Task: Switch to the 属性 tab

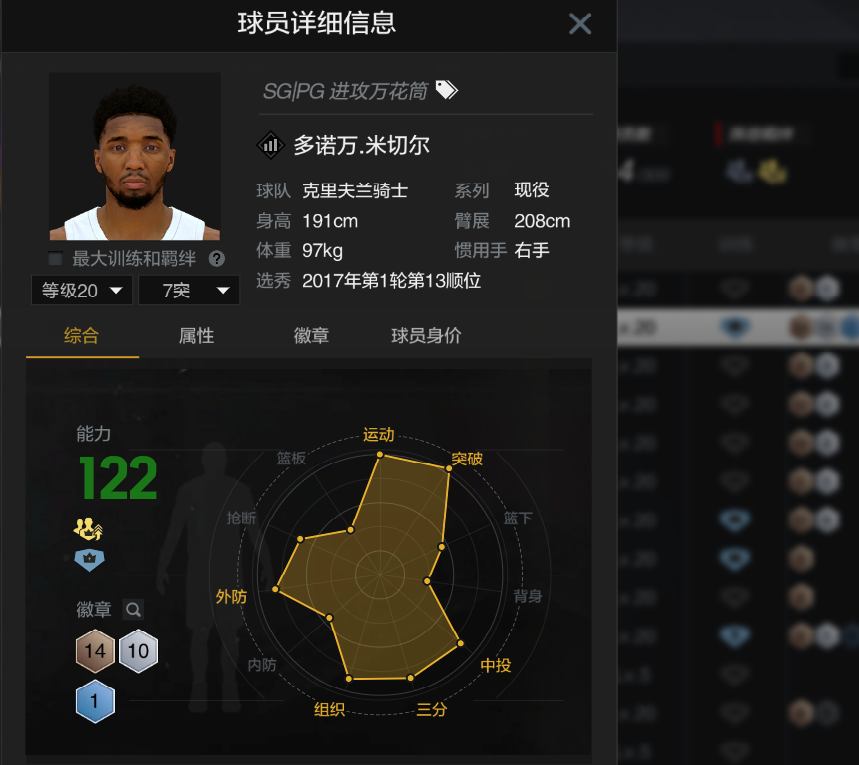Action: tap(196, 335)
